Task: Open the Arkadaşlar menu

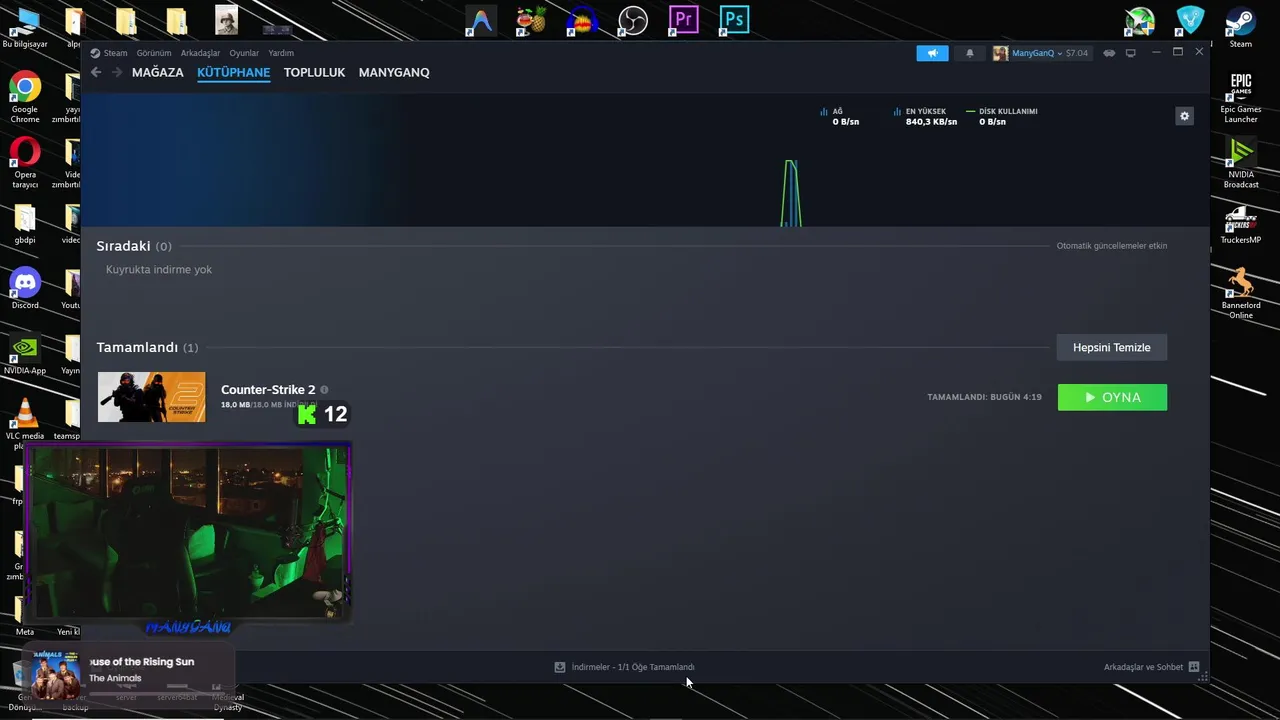Action: click(x=200, y=53)
